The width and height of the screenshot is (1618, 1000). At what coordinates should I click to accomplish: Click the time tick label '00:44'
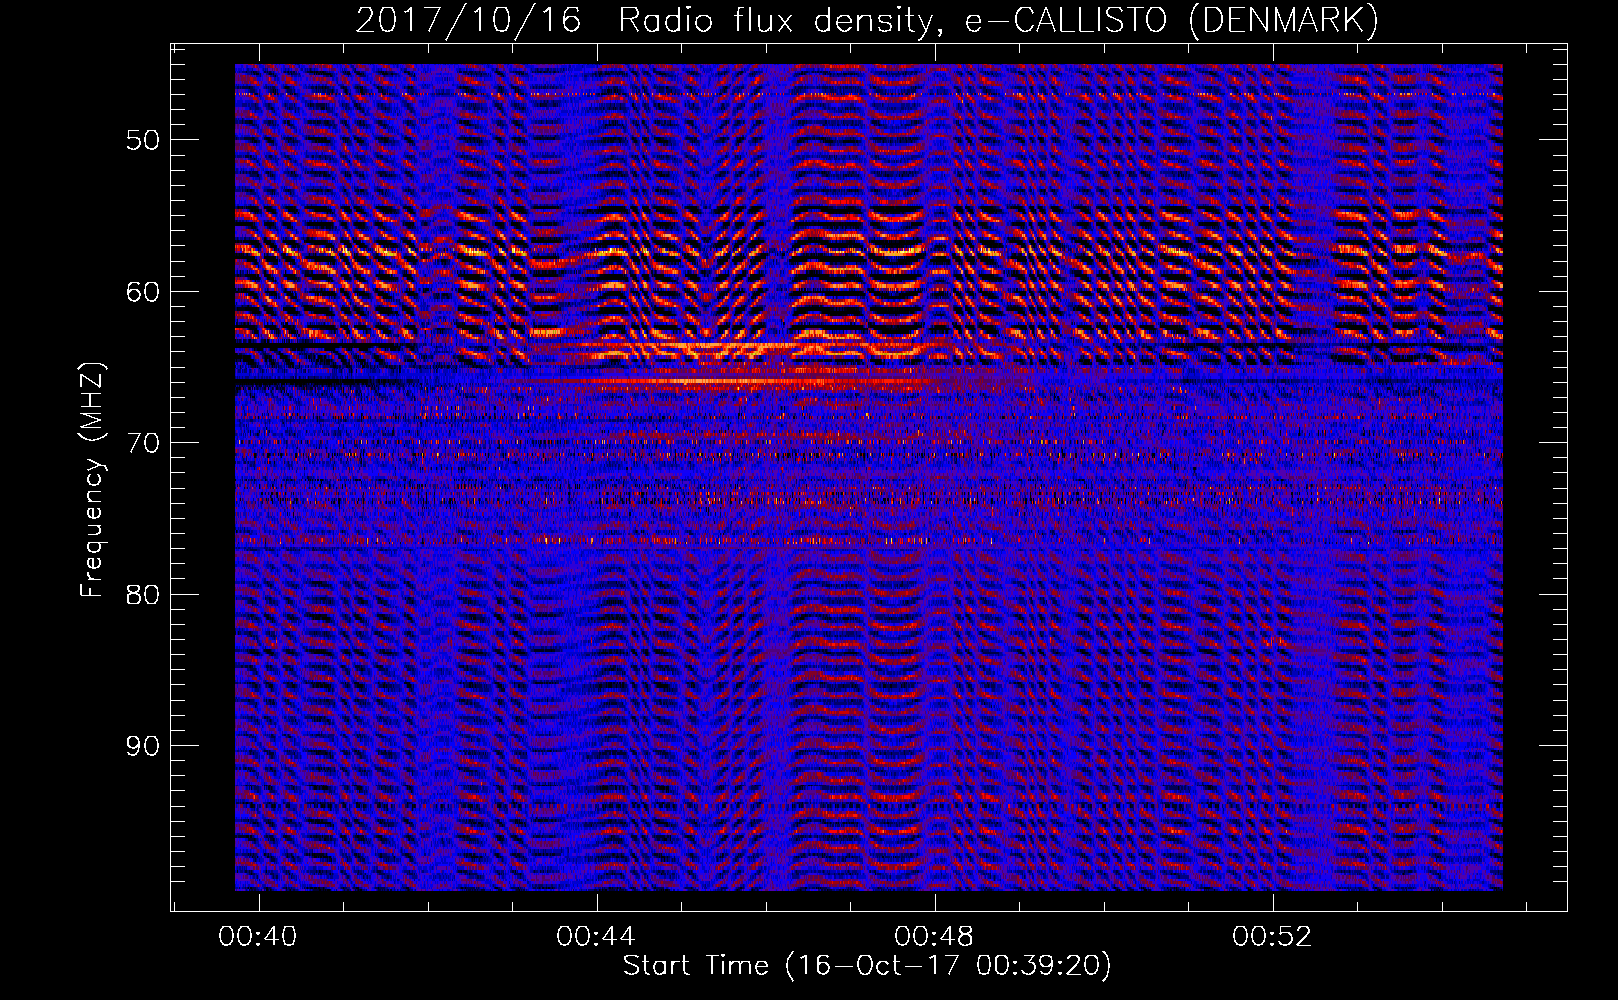pos(597,937)
